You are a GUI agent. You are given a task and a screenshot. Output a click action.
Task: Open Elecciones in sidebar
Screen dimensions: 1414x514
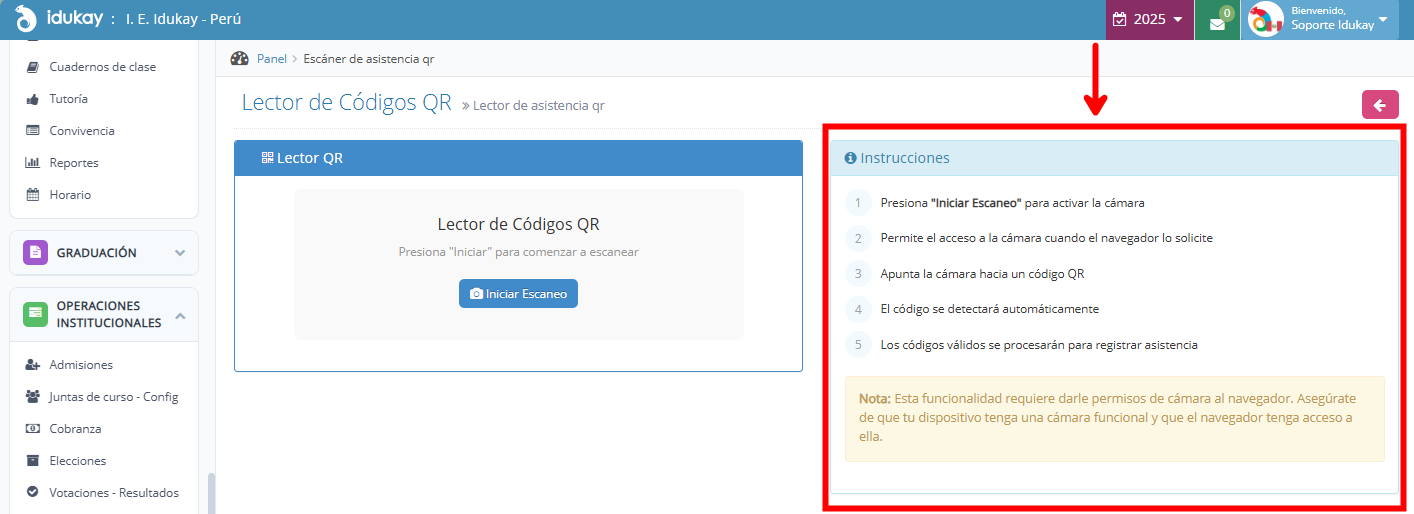point(78,461)
